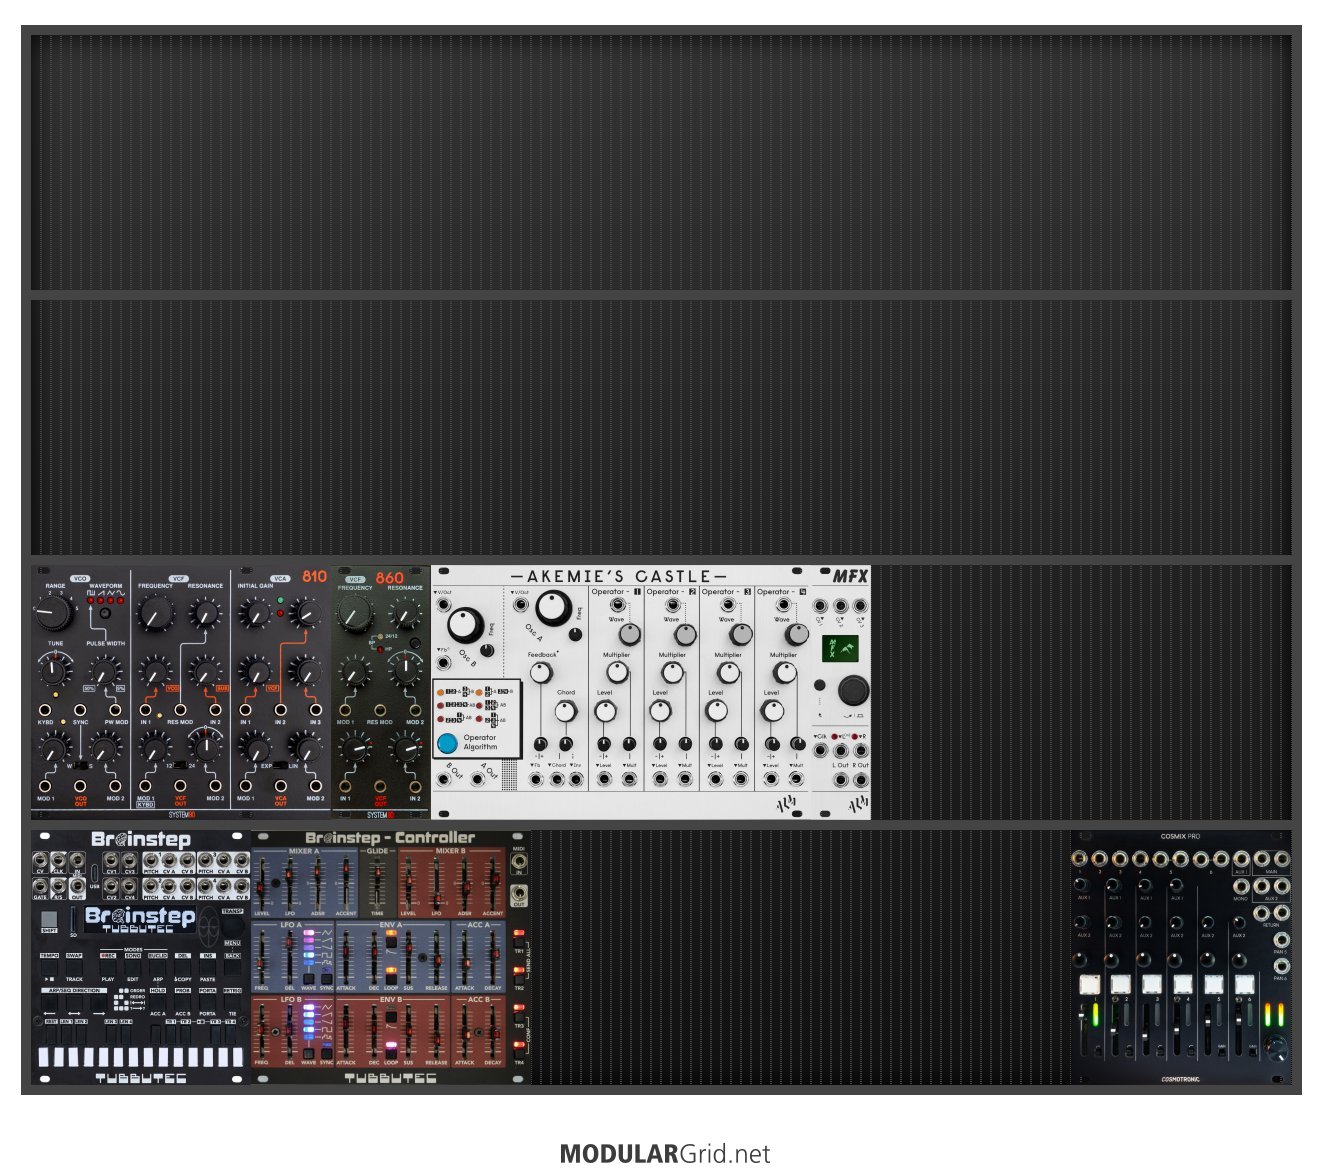1332x1175 pixels.
Task: Click the green MFX display screen
Action: pyautogui.click(x=840, y=648)
